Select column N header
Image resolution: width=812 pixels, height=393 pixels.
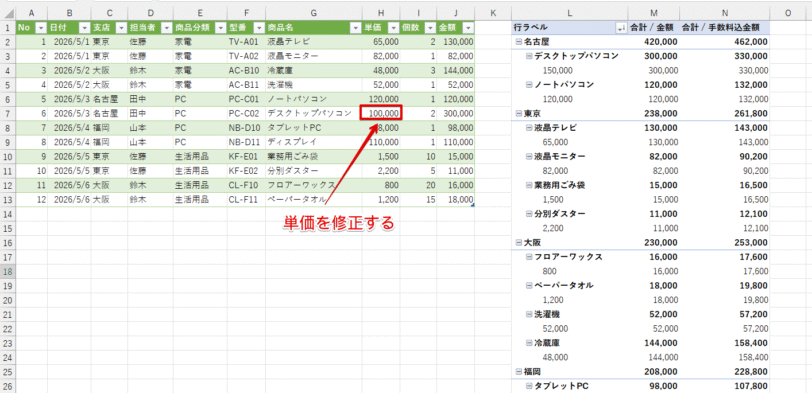click(724, 13)
